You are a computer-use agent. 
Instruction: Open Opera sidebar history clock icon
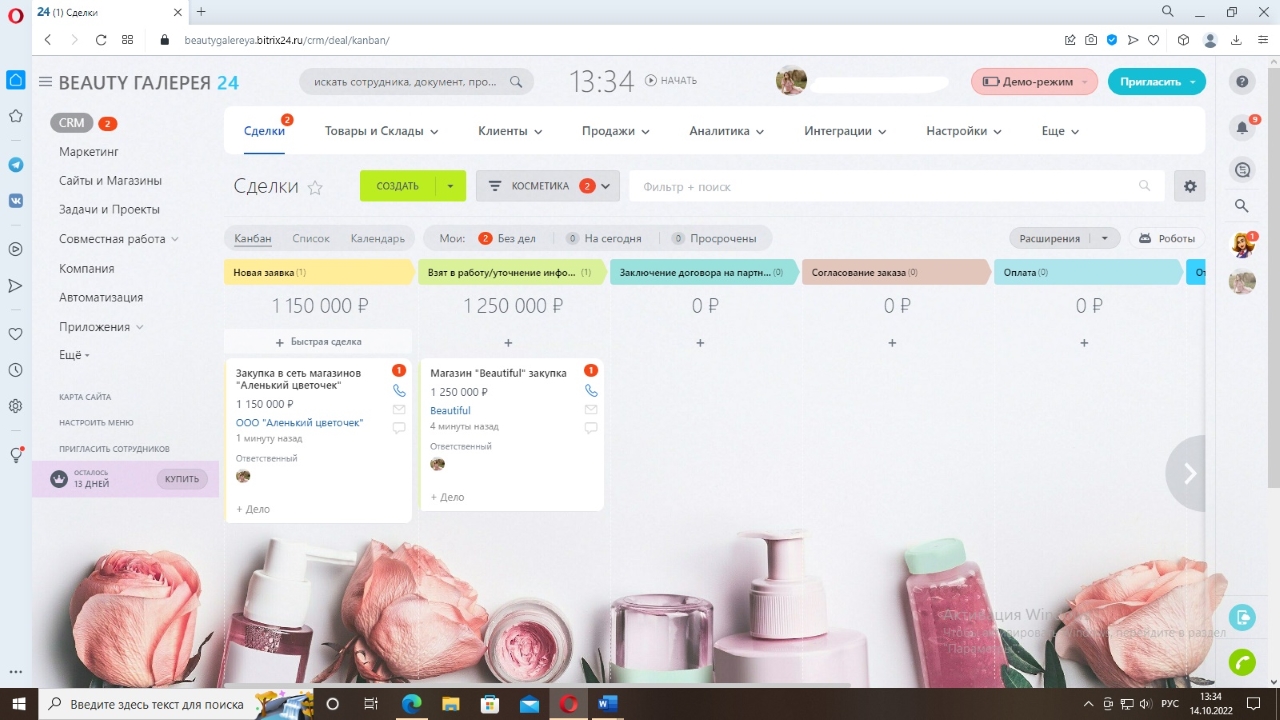(x=16, y=370)
